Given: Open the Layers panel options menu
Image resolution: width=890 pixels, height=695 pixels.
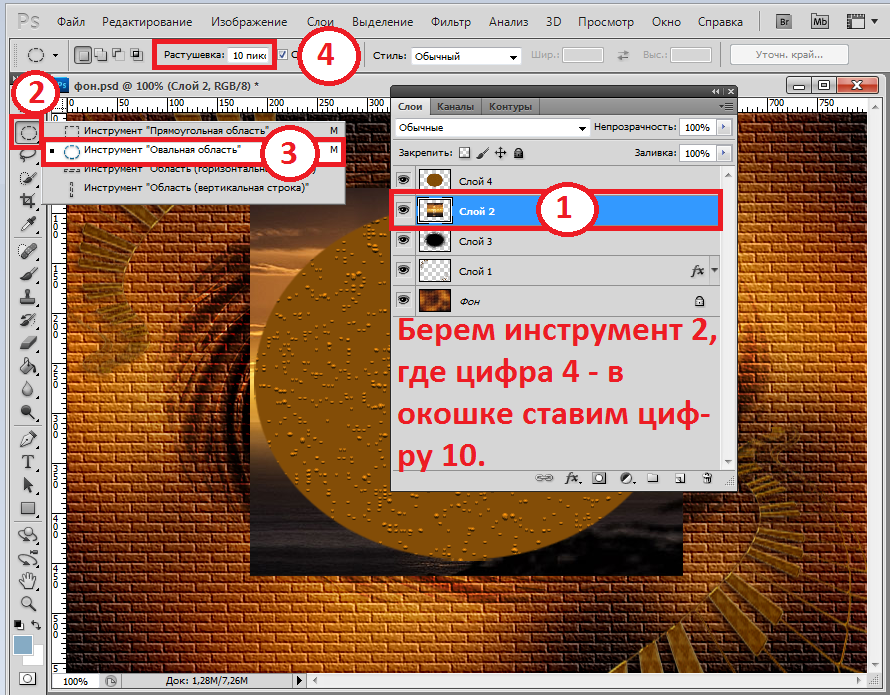Looking at the screenshot, I should coord(725,106).
